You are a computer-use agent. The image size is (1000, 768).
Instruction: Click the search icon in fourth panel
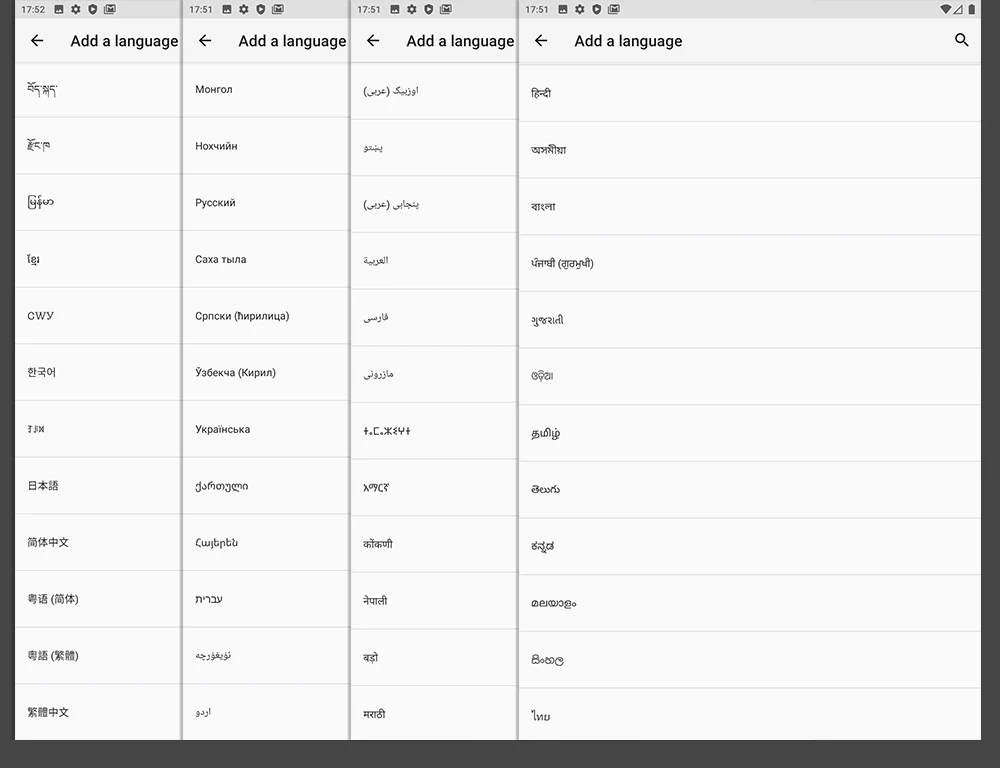(961, 41)
